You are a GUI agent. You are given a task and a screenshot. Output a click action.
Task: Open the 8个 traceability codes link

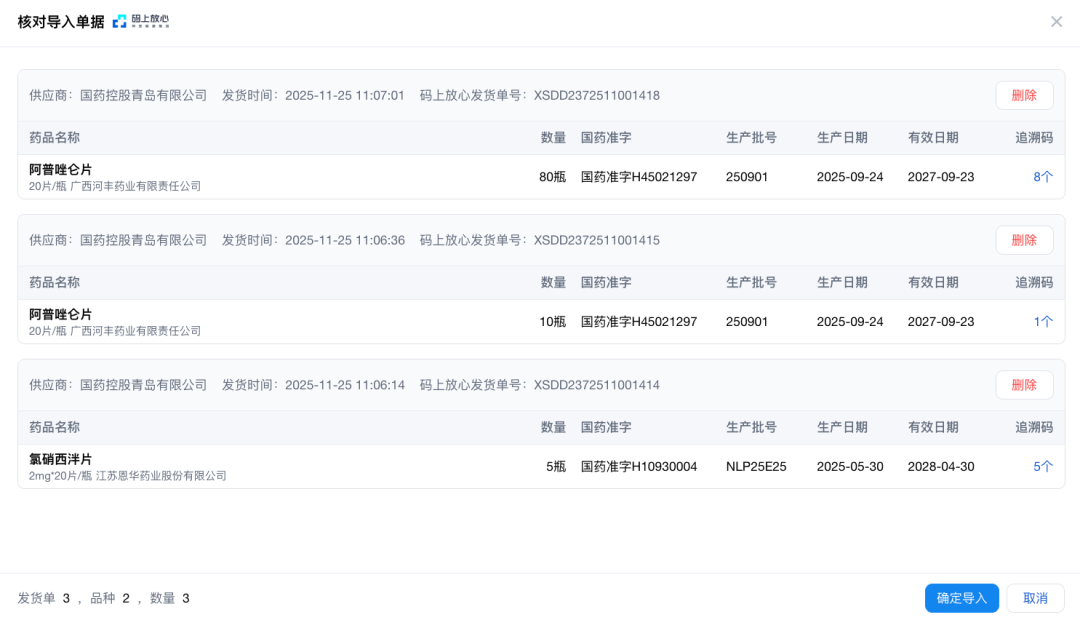coord(1043,177)
